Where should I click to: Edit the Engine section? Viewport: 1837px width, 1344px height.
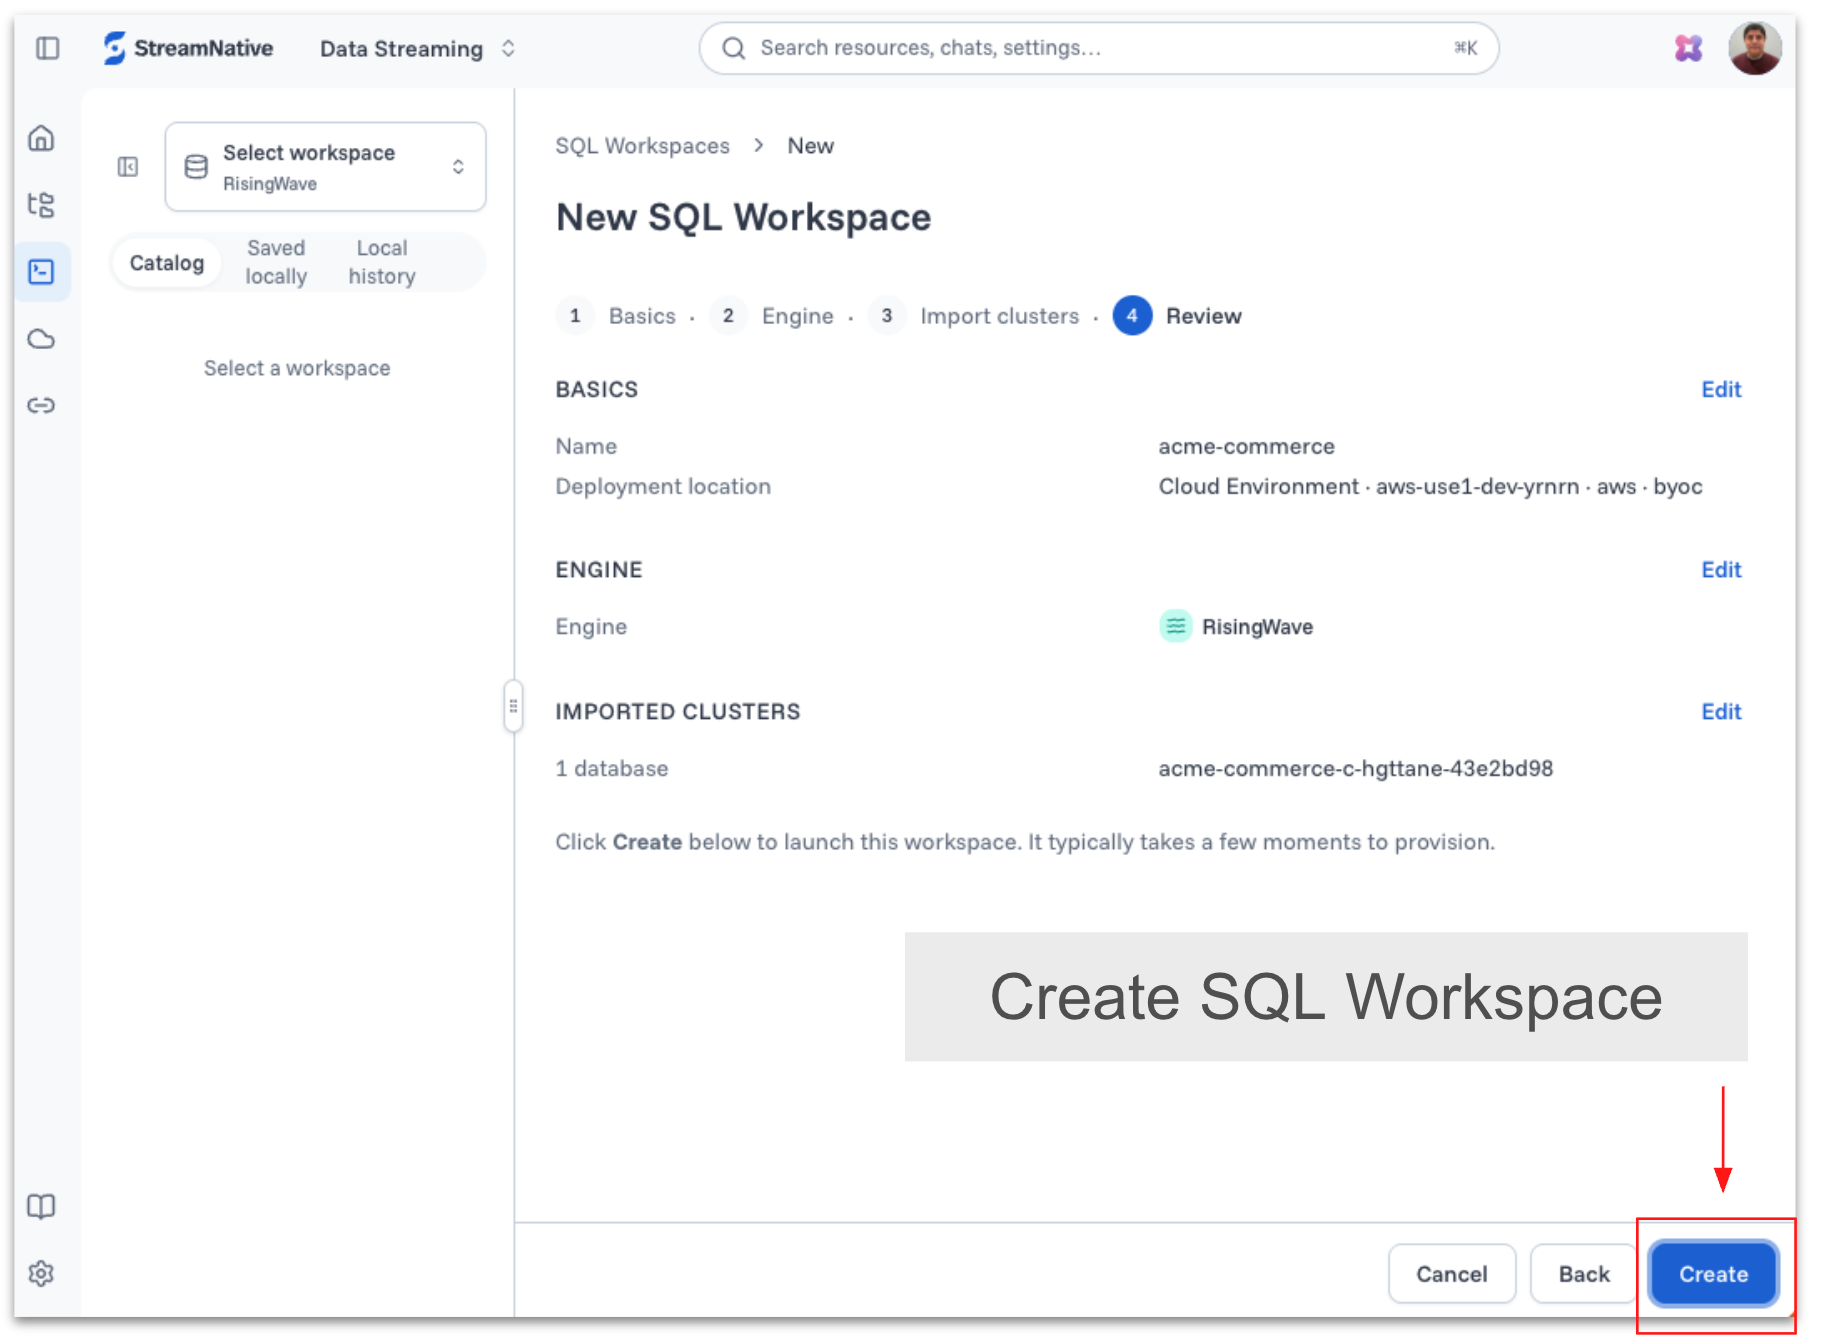1721,570
